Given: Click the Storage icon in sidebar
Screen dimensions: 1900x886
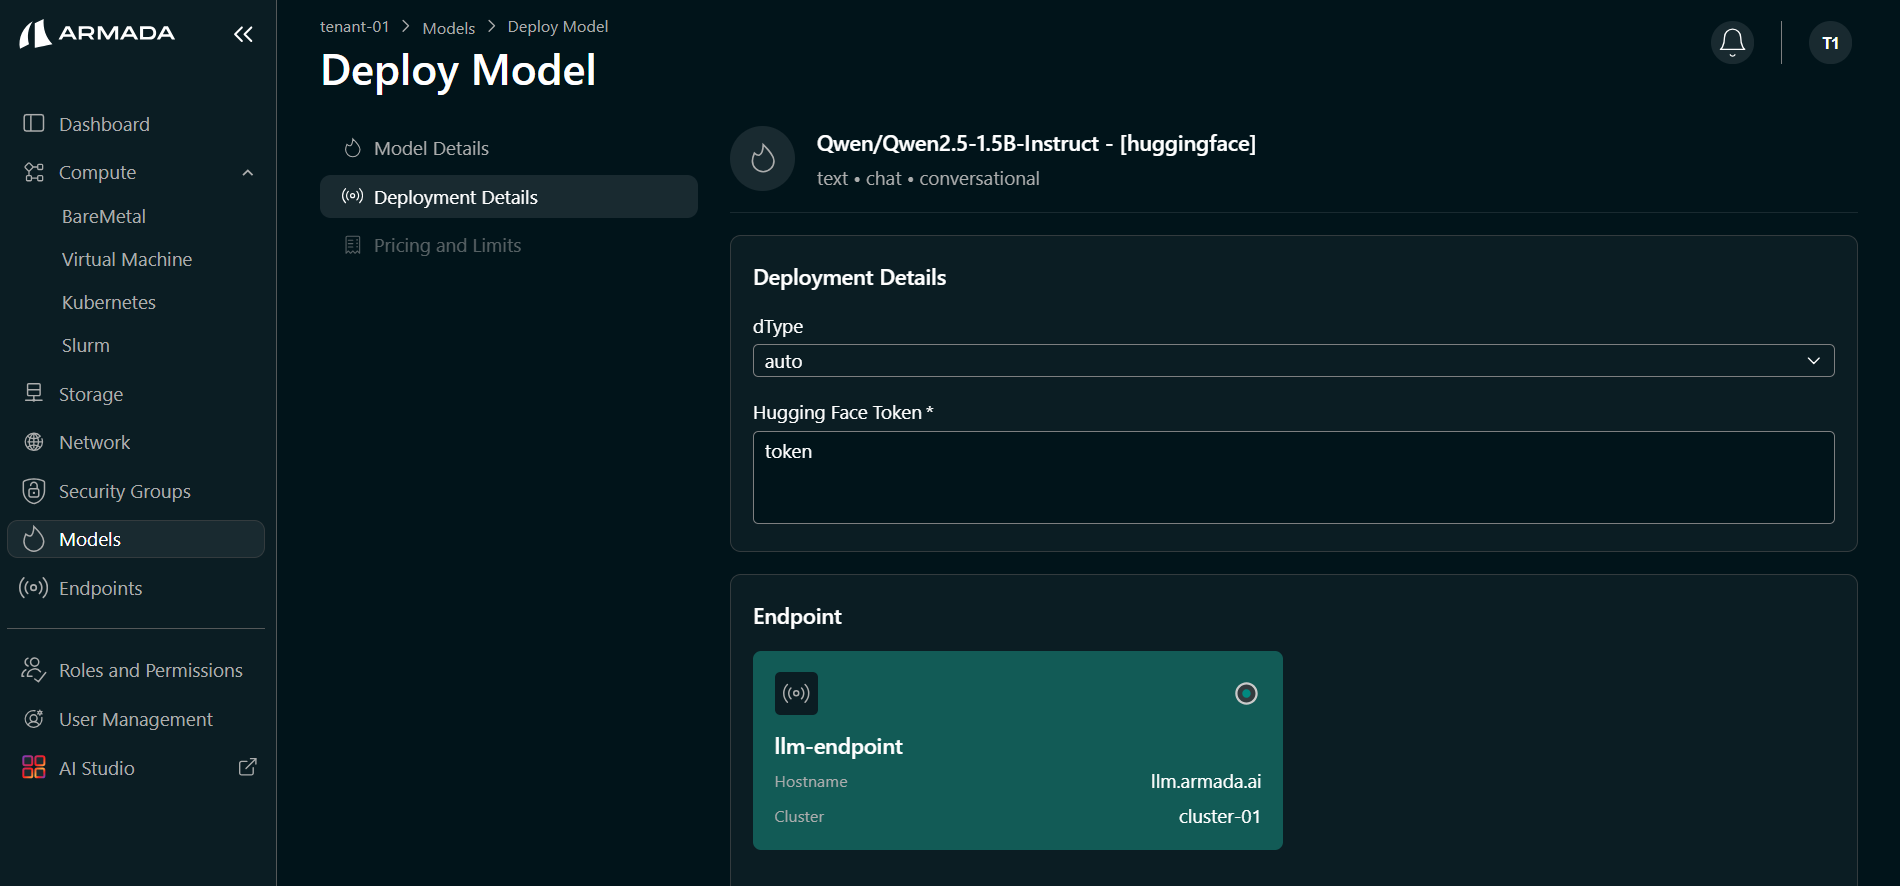Looking at the screenshot, I should click(34, 393).
